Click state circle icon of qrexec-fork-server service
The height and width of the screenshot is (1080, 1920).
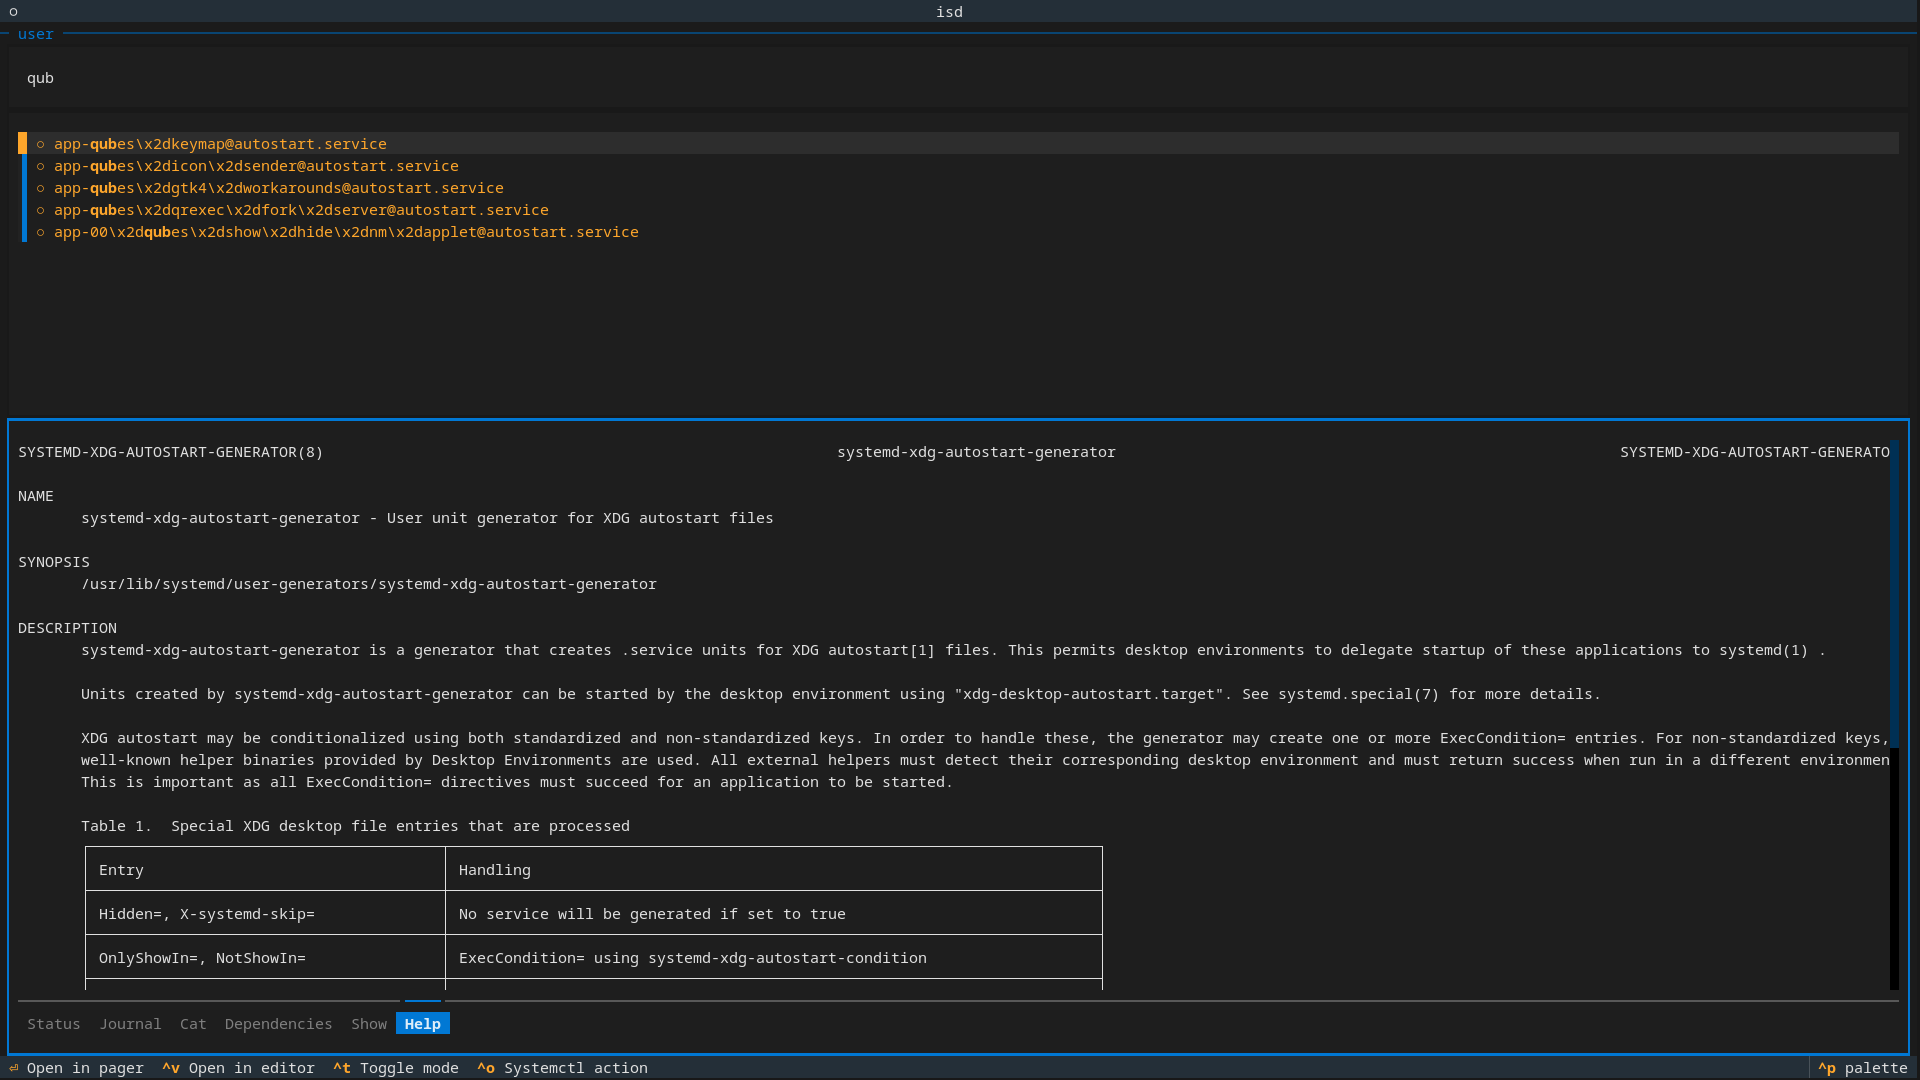[41, 210]
